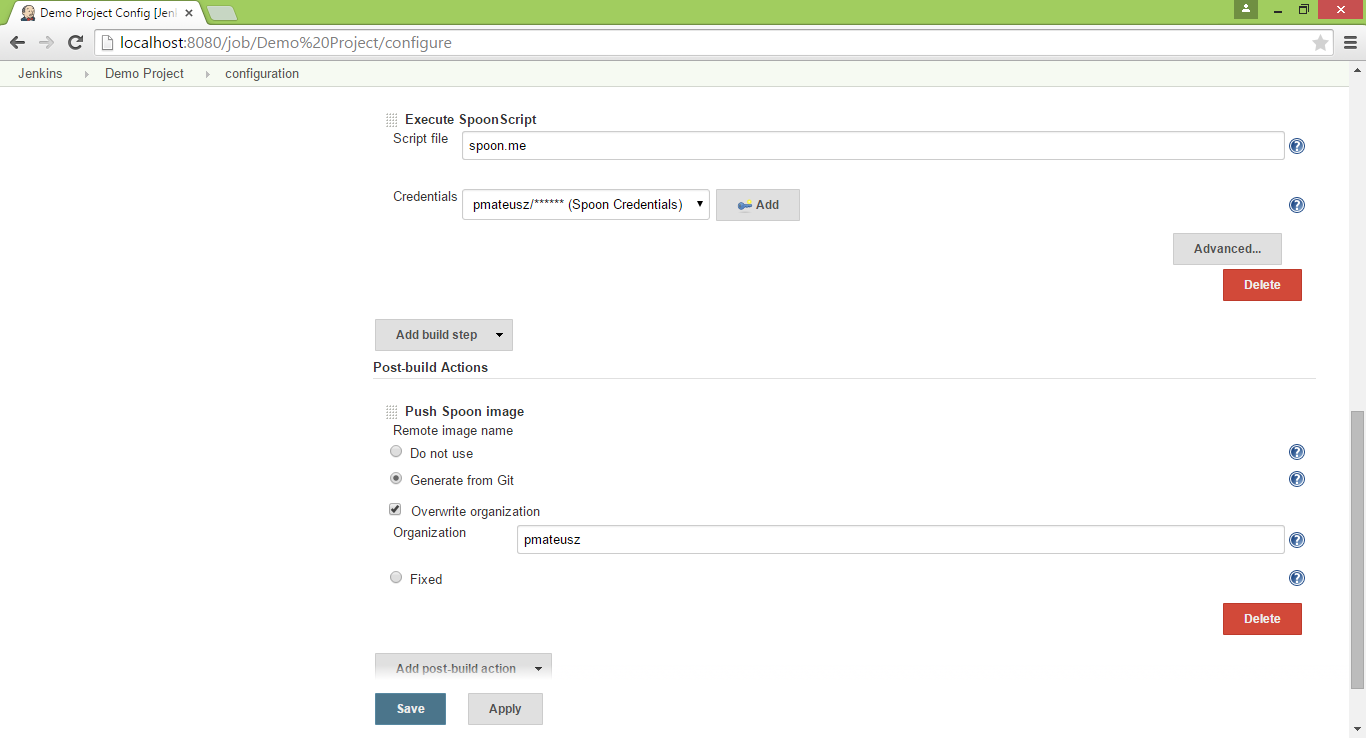Delete the Execute SpoonScript build step
The width and height of the screenshot is (1366, 738).
tap(1262, 285)
